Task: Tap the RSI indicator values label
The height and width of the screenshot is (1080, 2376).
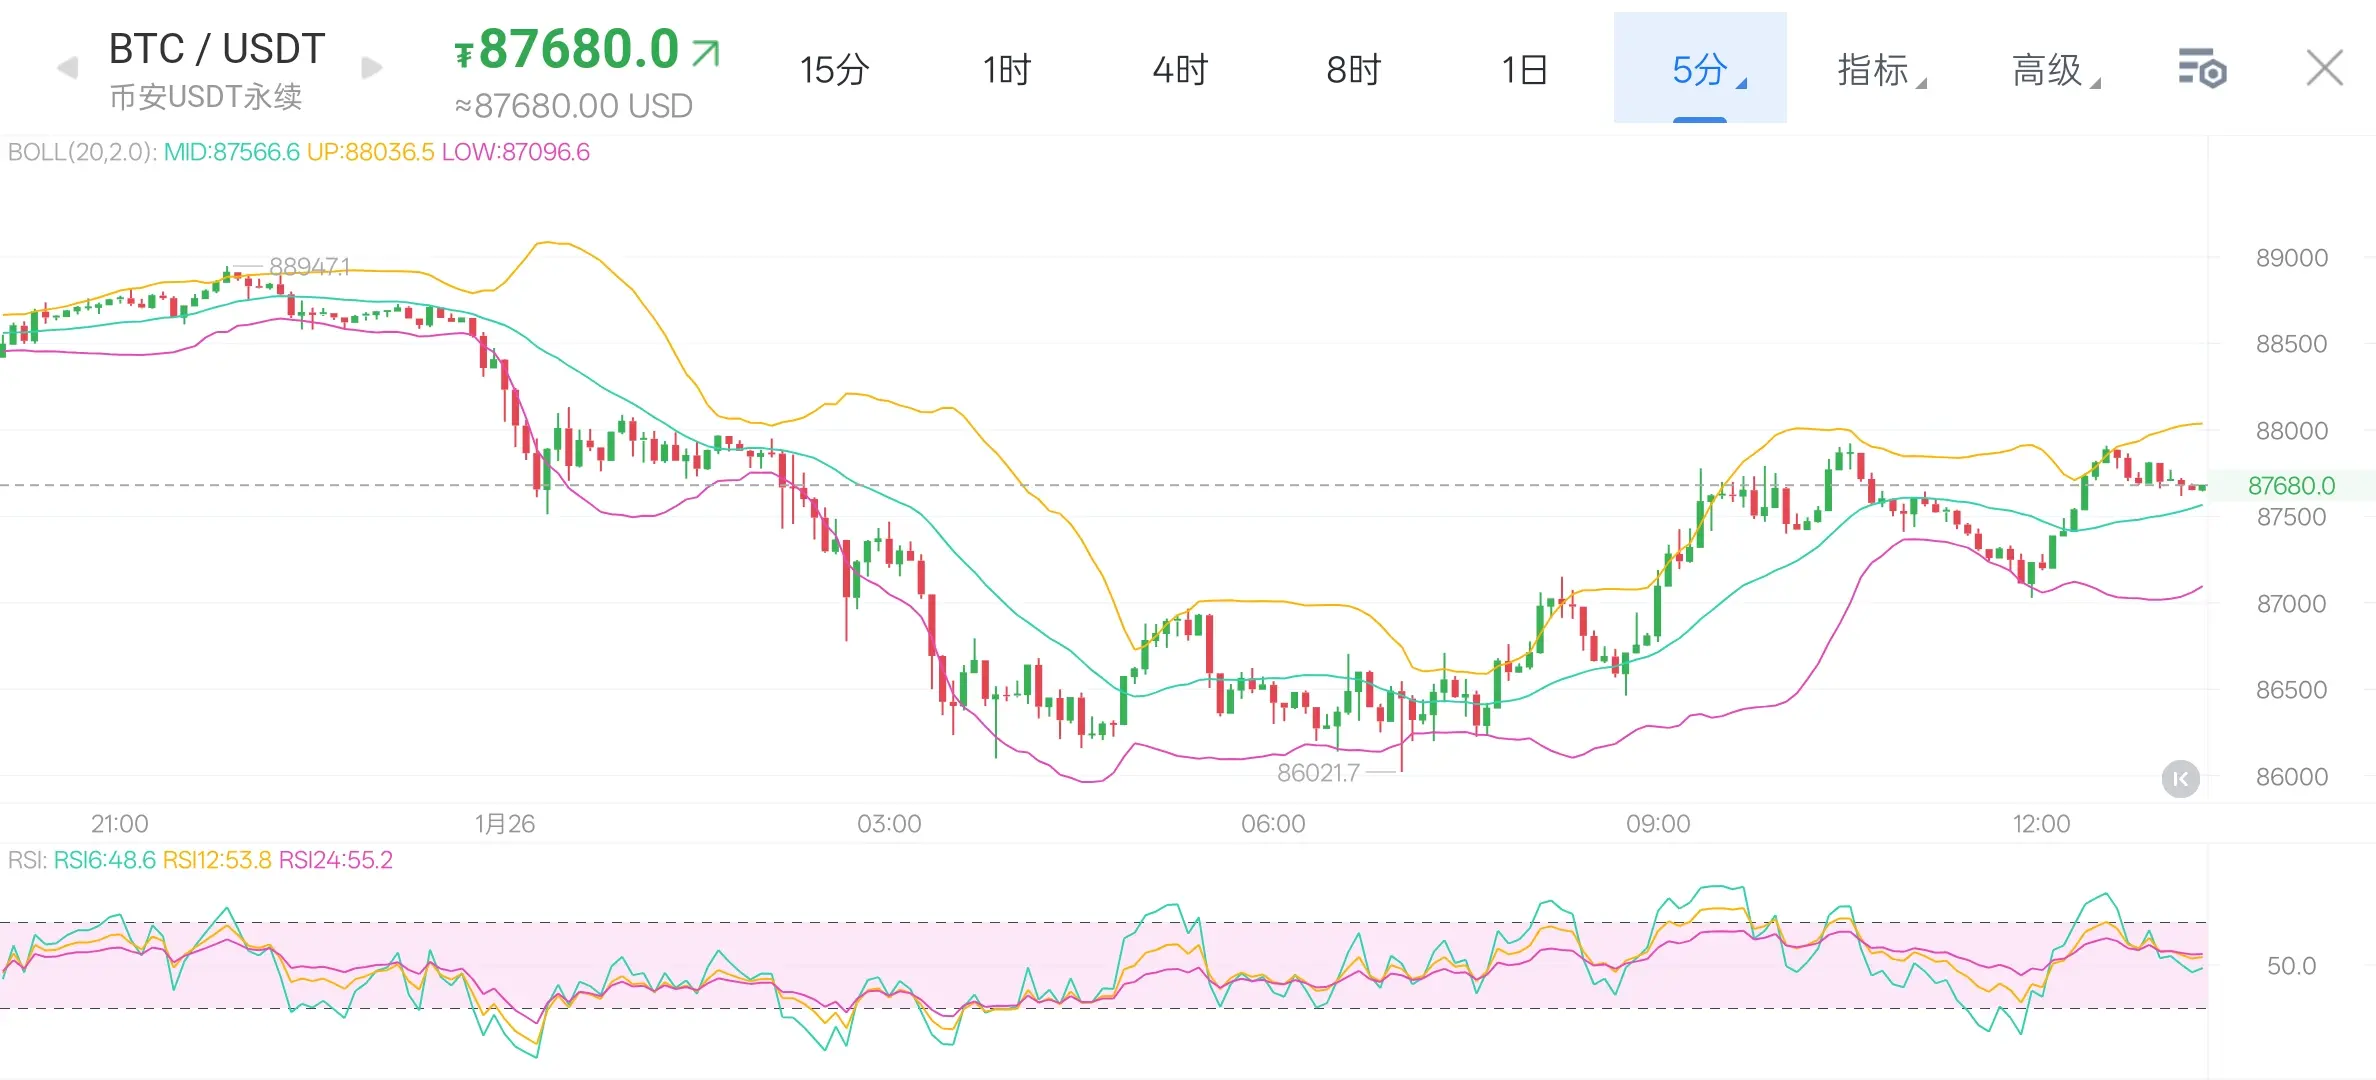Action: click(x=200, y=860)
